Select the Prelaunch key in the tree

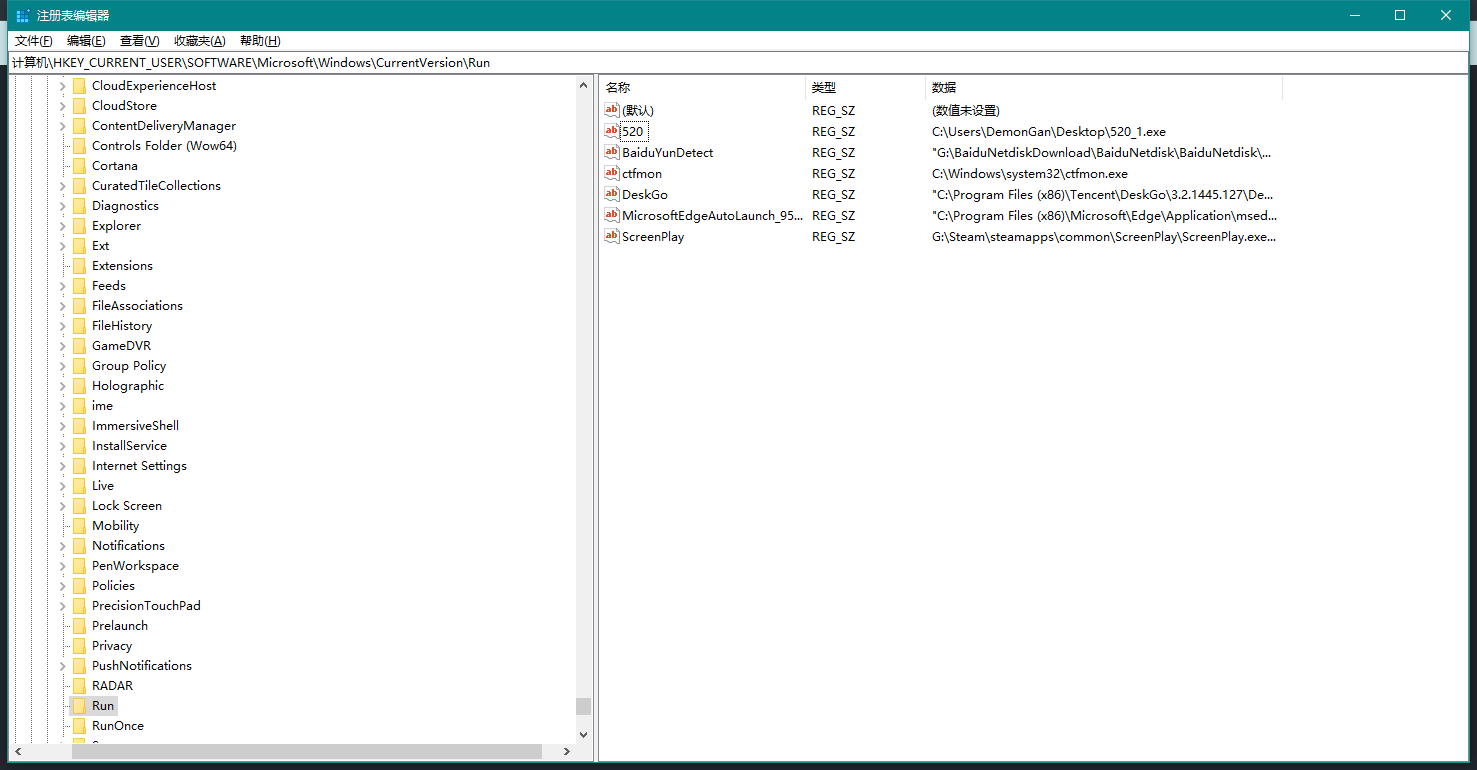(x=120, y=625)
